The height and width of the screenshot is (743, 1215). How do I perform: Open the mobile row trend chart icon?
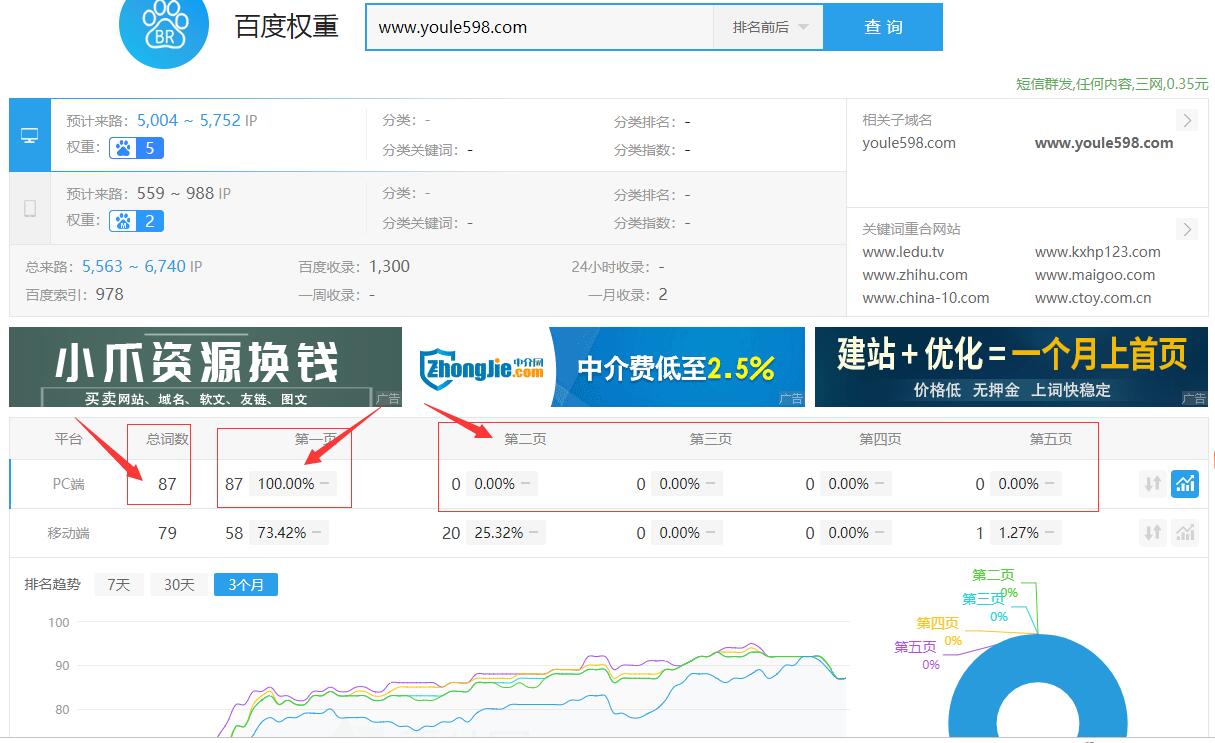point(1185,533)
